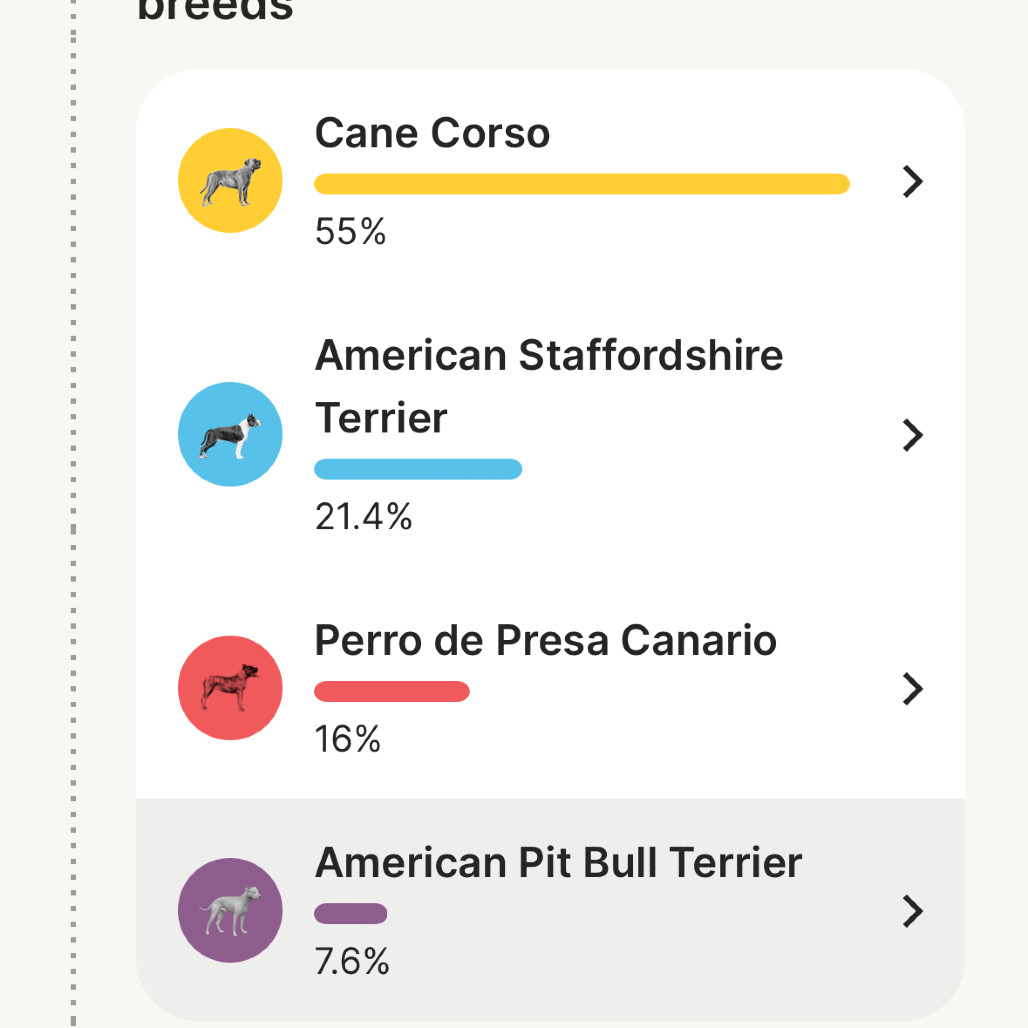Click the blue Staffordshire Terrier percentage bar
The width and height of the screenshot is (1028, 1028).
click(418, 469)
